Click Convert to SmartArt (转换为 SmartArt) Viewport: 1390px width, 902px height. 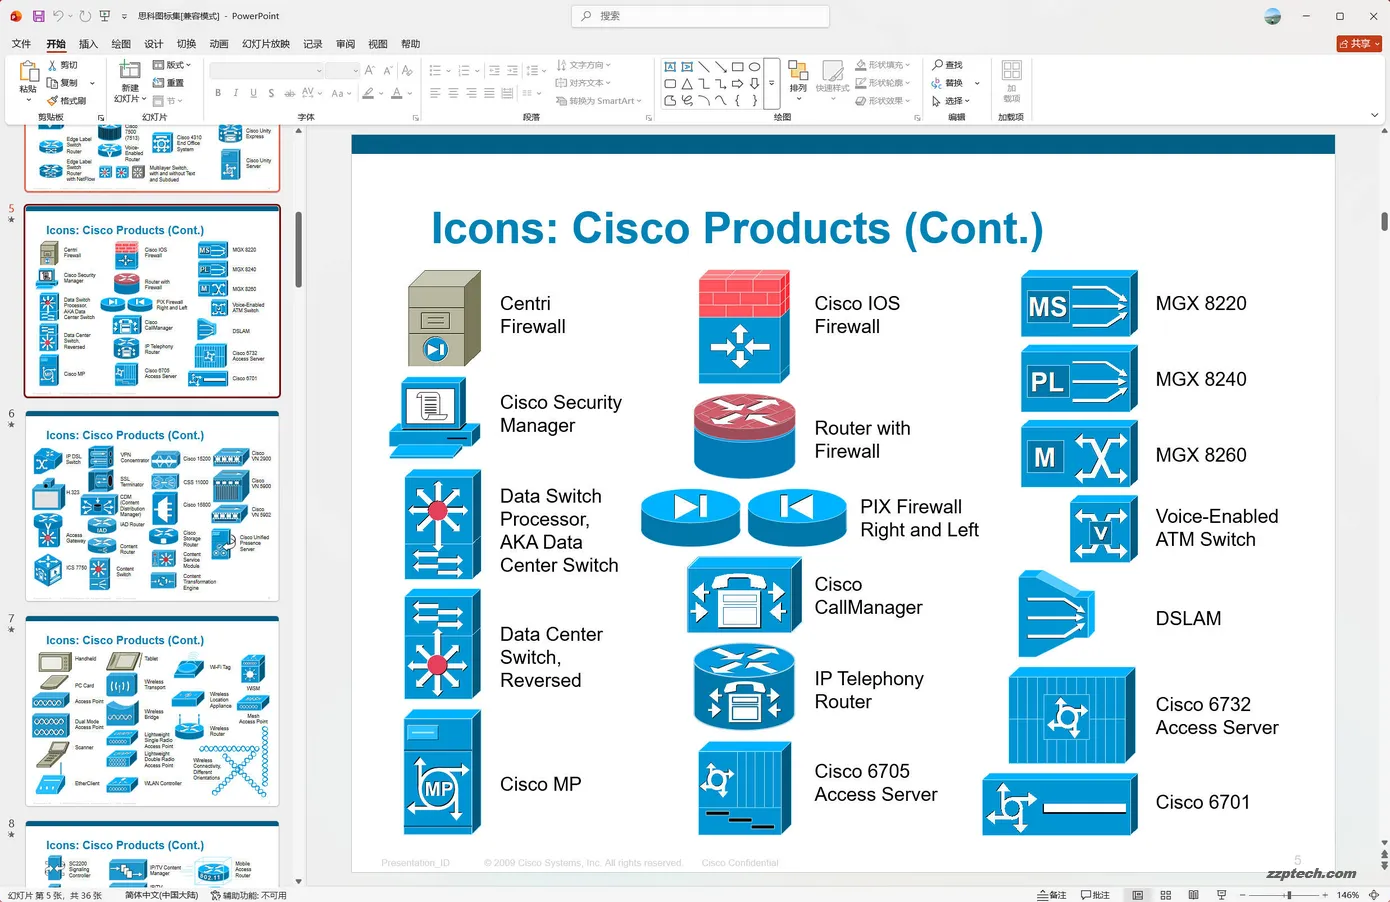point(598,101)
